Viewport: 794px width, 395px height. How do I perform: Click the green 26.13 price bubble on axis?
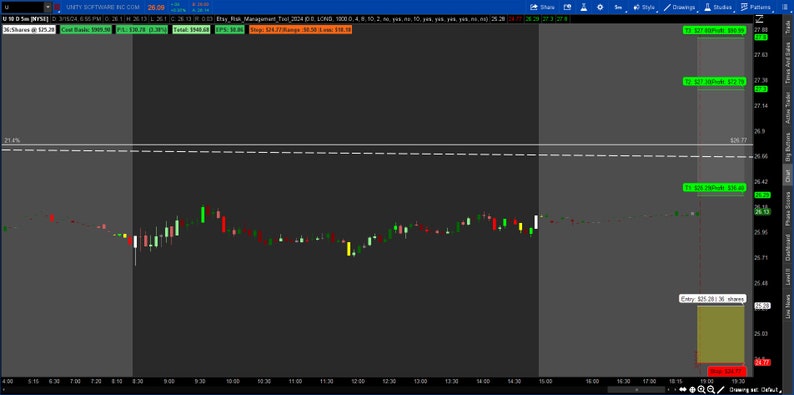(x=762, y=212)
